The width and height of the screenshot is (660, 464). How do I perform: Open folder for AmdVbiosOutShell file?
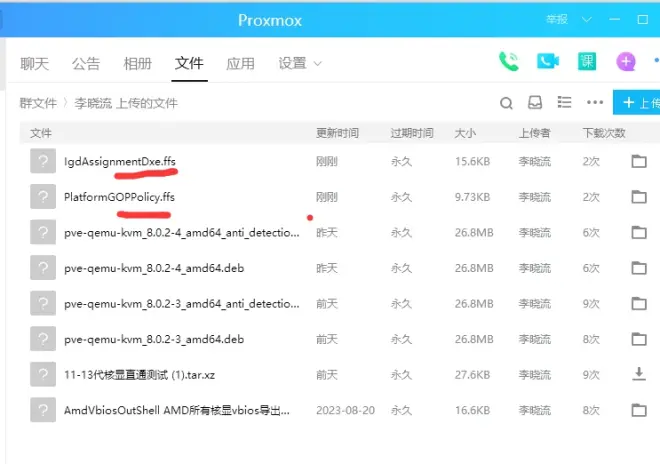click(x=639, y=410)
